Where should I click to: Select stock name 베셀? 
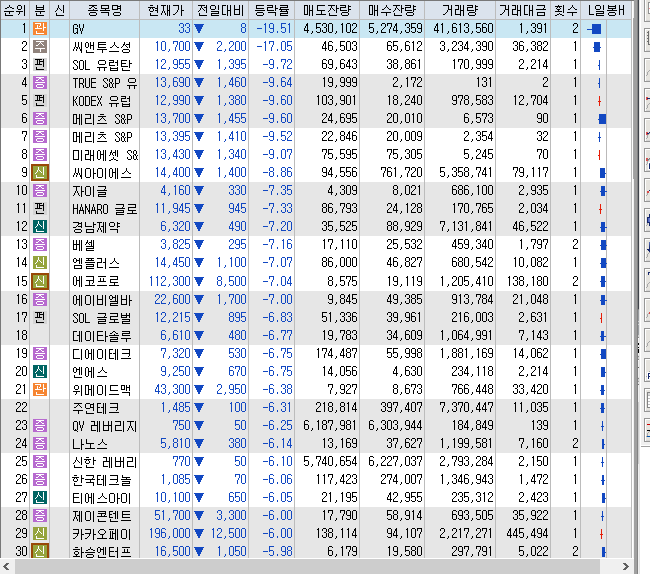pos(84,245)
